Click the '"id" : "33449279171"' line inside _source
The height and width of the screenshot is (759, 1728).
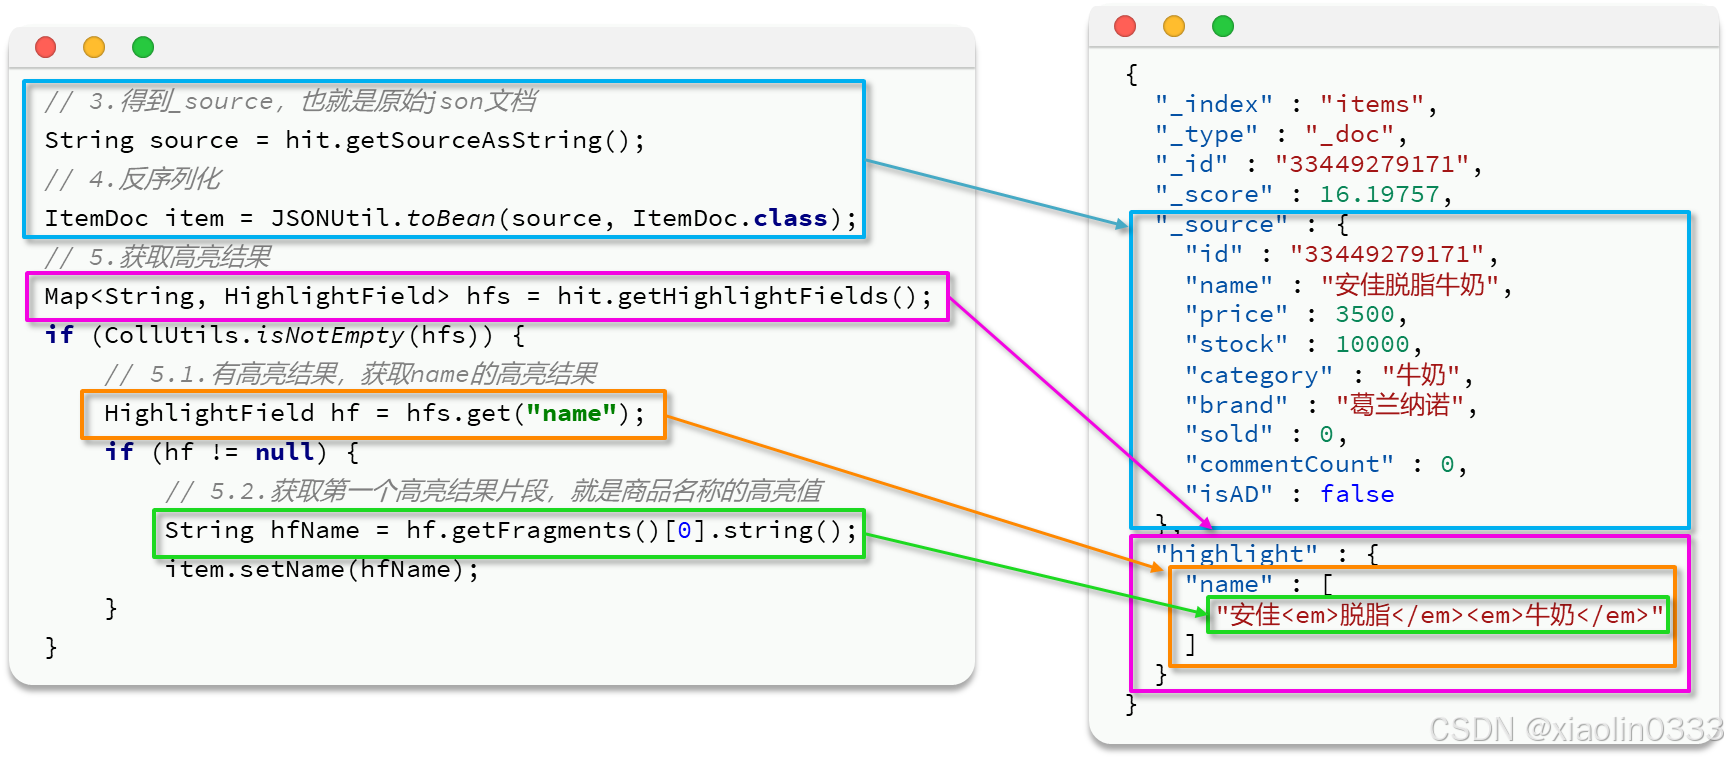(1342, 254)
